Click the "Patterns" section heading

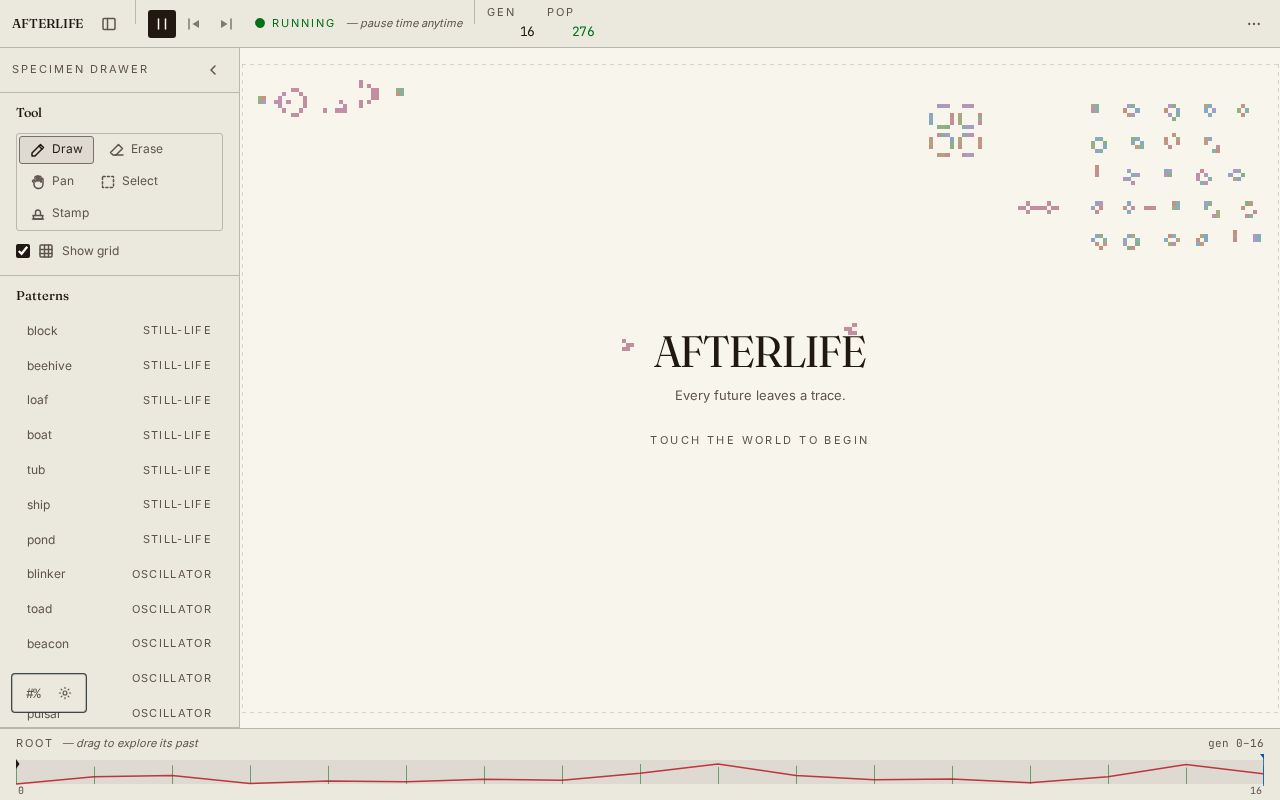click(42, 296)
